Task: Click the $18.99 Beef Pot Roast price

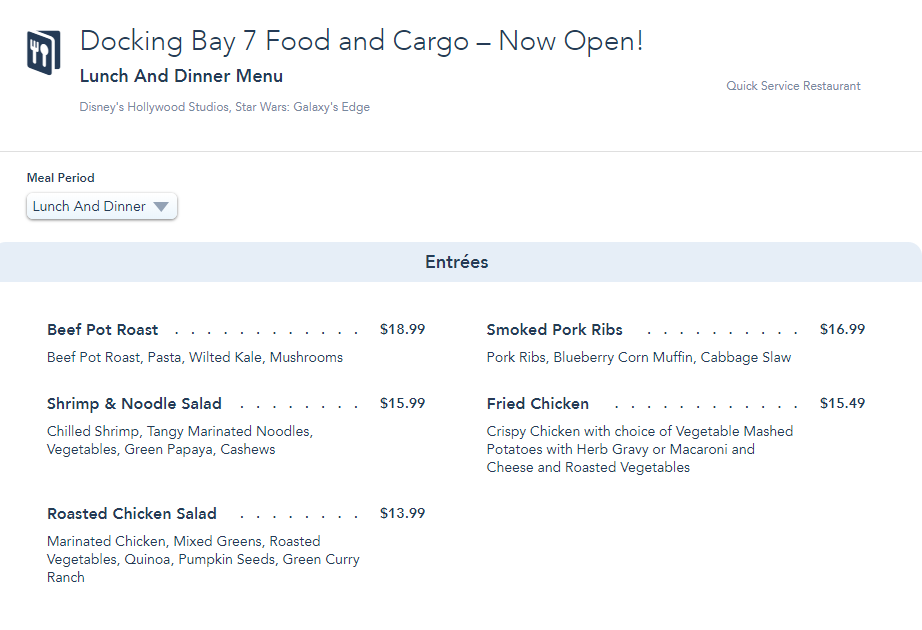Action: click(x=402, y=329)
